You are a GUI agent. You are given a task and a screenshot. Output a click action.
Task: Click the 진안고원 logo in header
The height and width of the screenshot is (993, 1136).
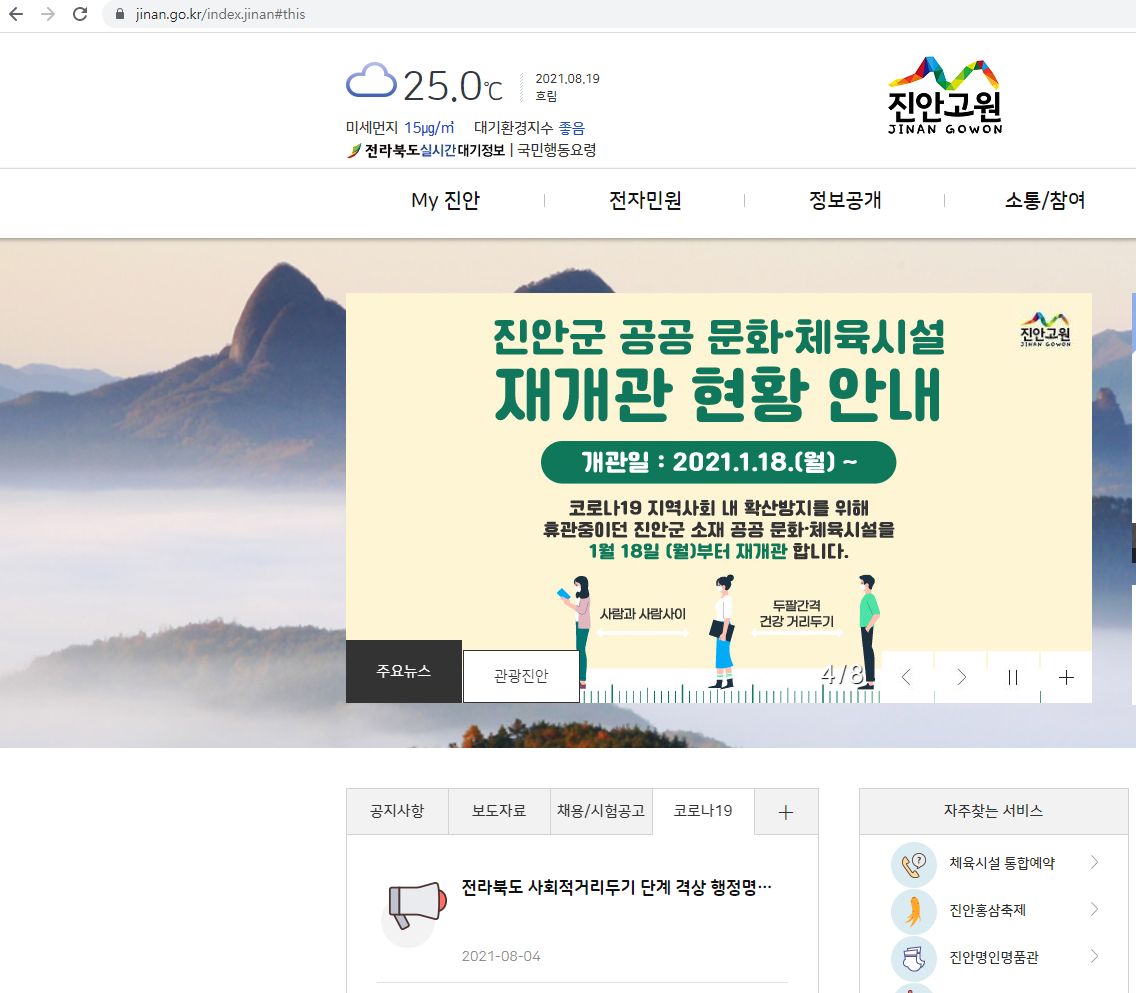pyautogui.click(x=945, y=95)
